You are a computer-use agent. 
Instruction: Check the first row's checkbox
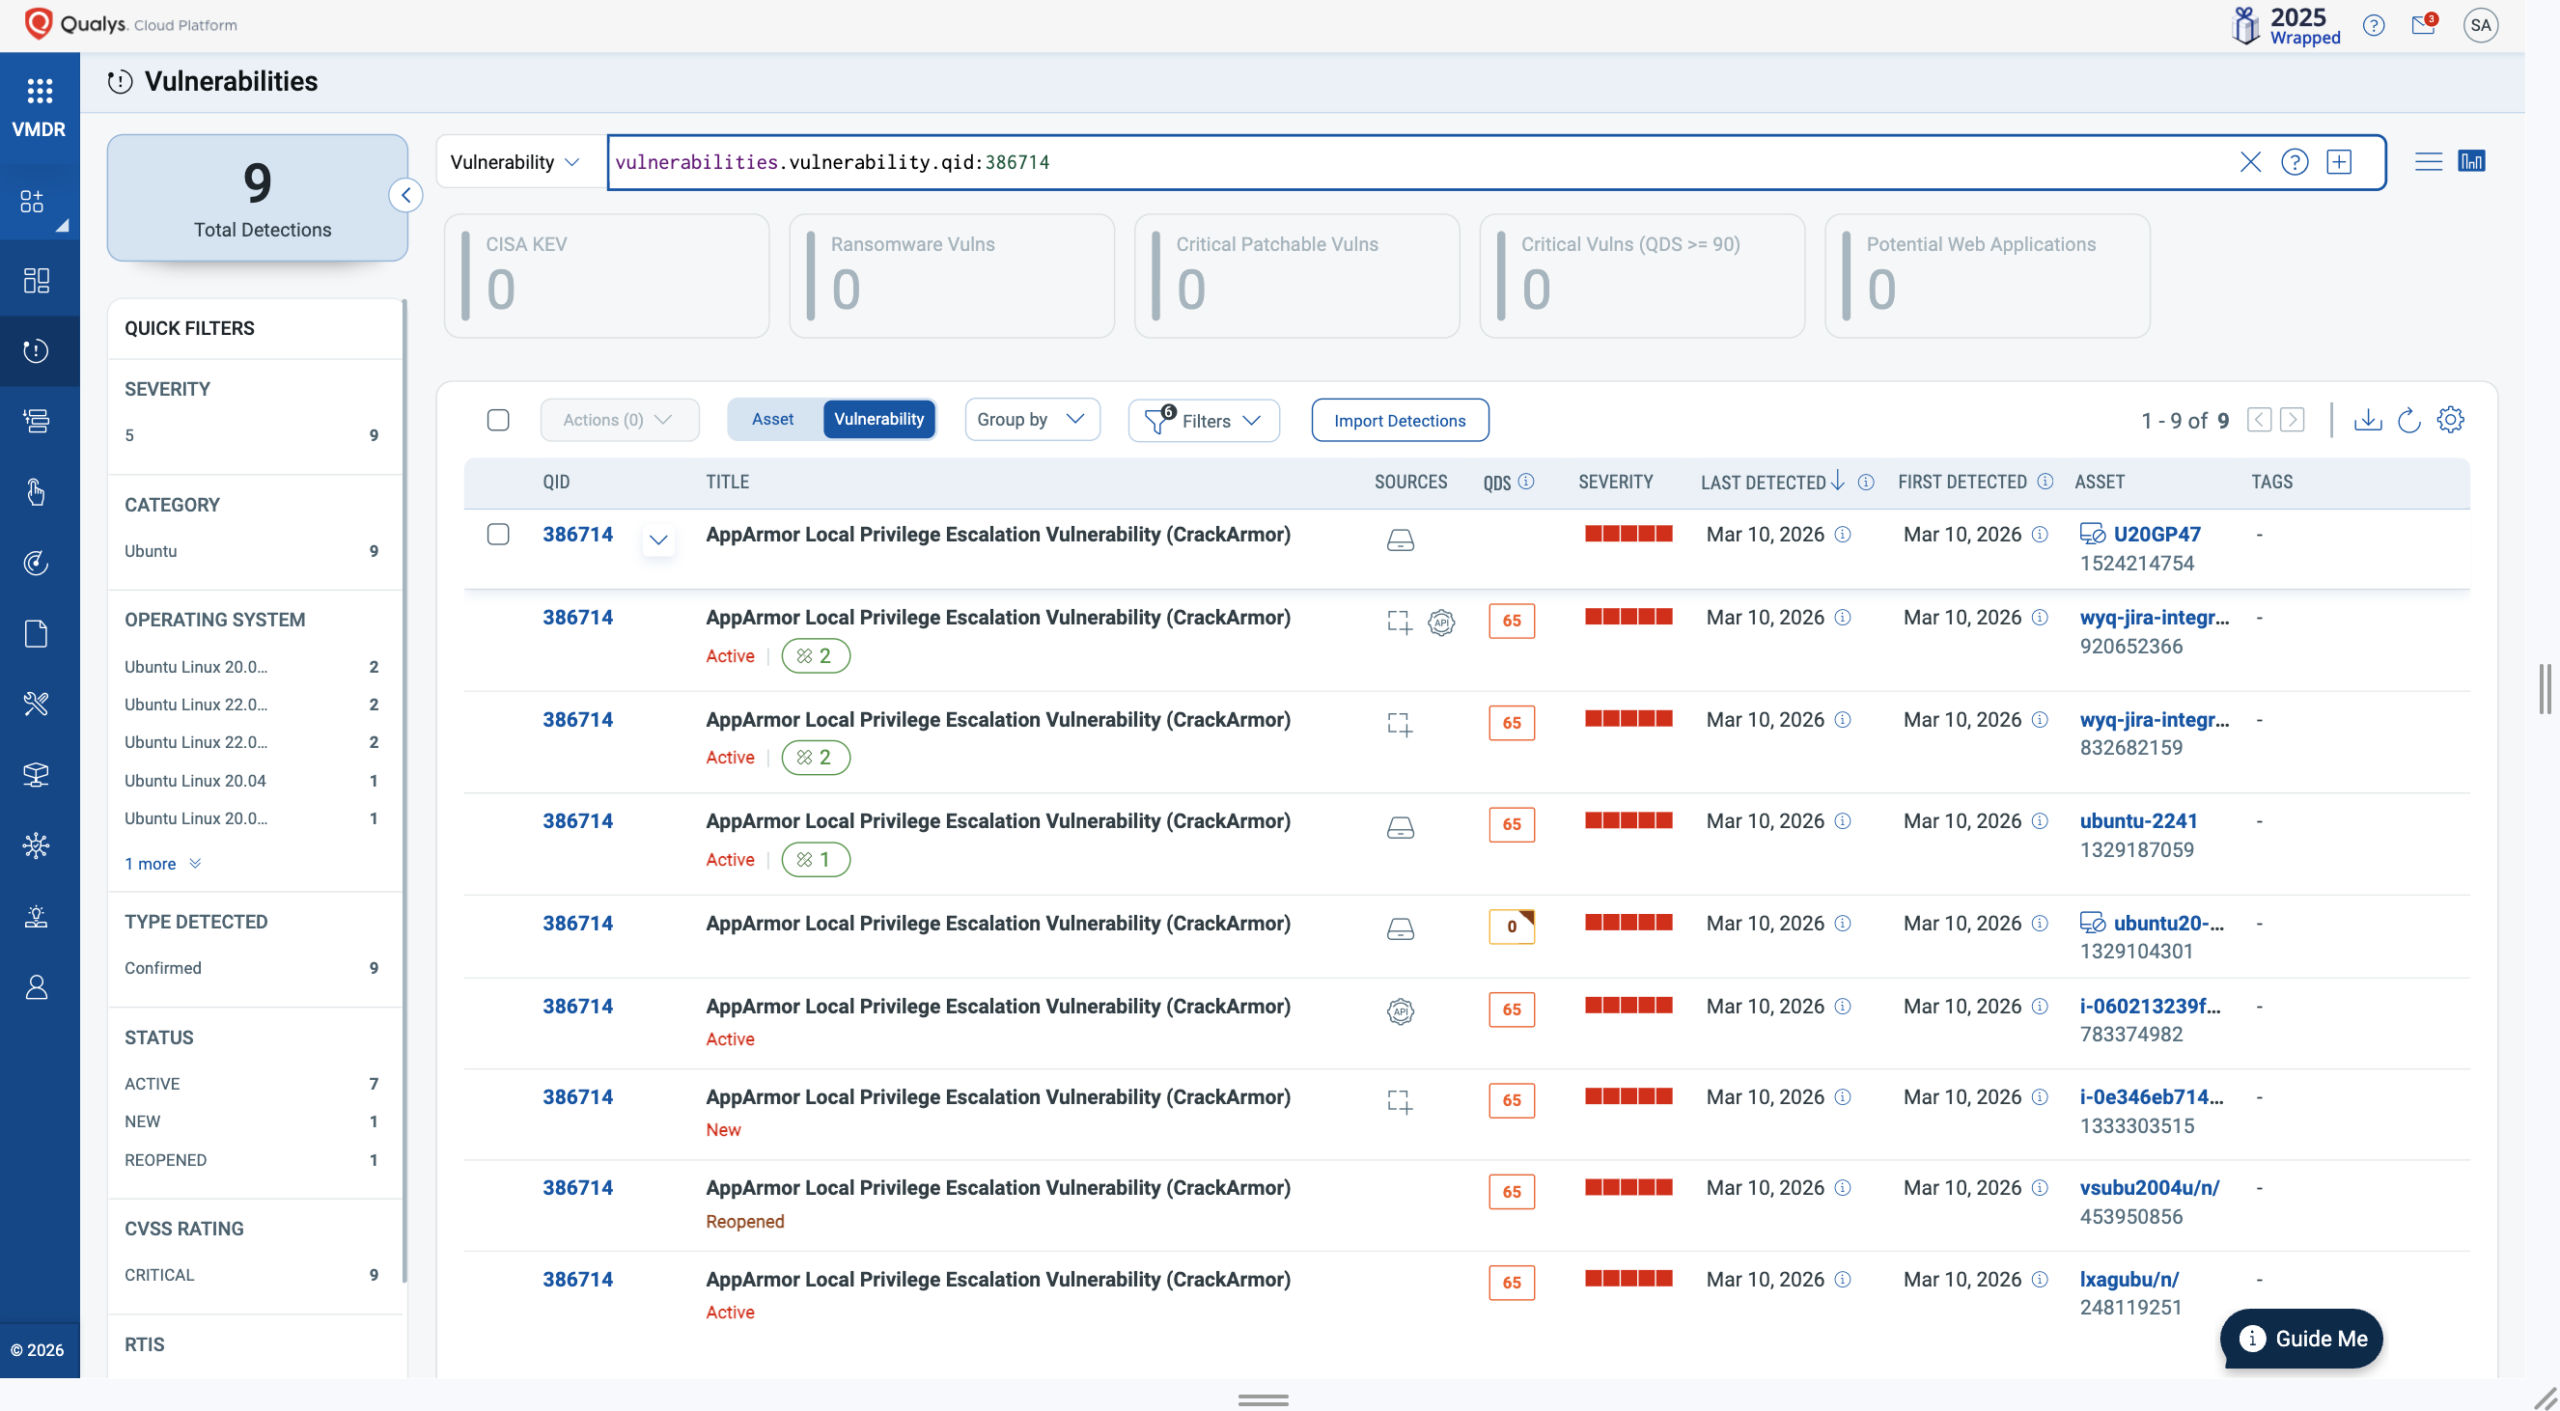498,534
